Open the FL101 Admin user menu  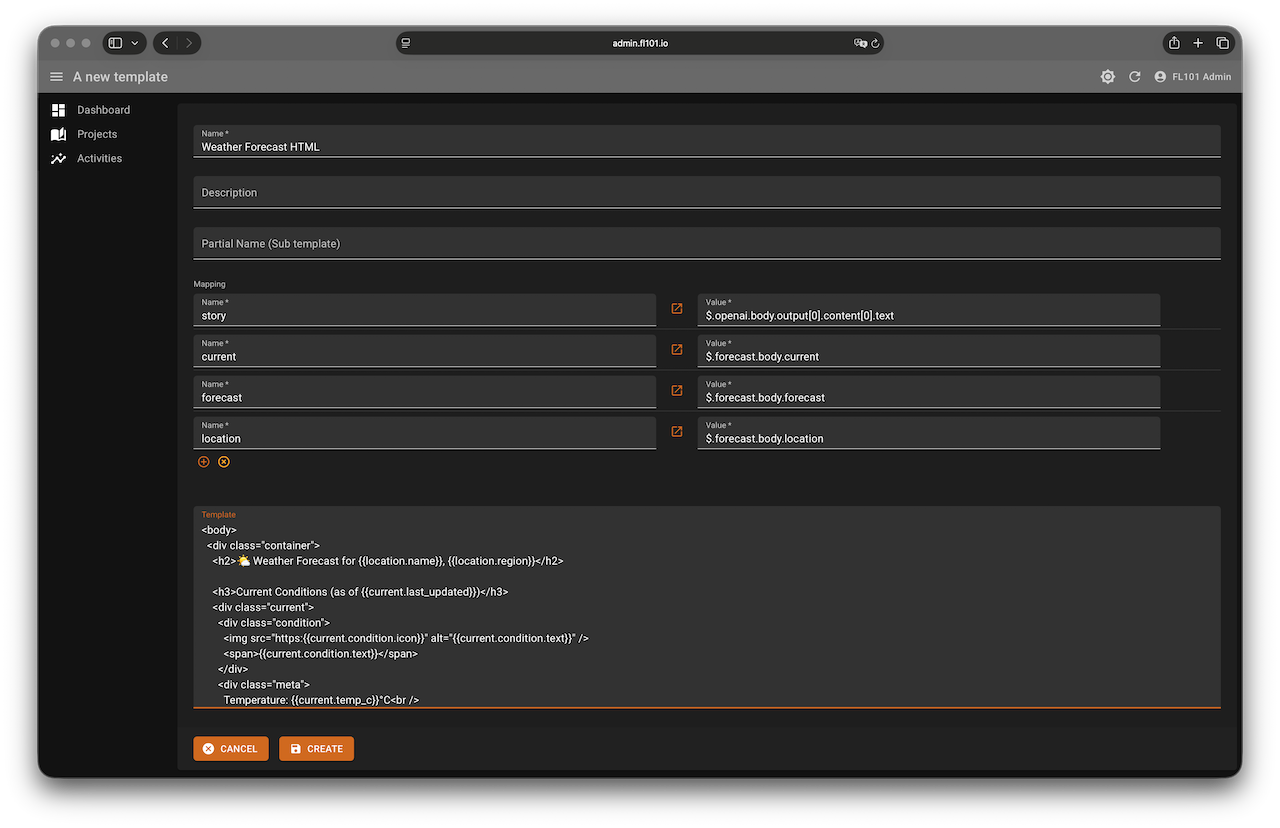[1192, 77]
